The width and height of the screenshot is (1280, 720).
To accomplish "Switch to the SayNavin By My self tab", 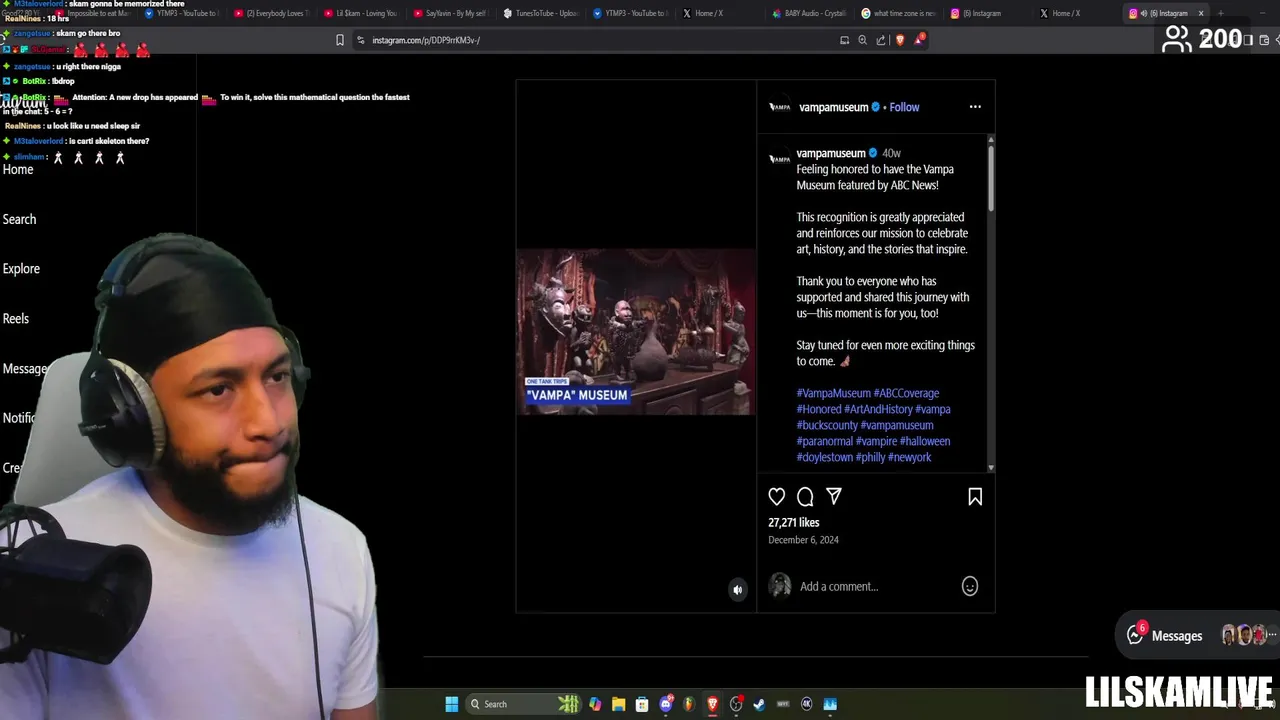I will point(451,13).
